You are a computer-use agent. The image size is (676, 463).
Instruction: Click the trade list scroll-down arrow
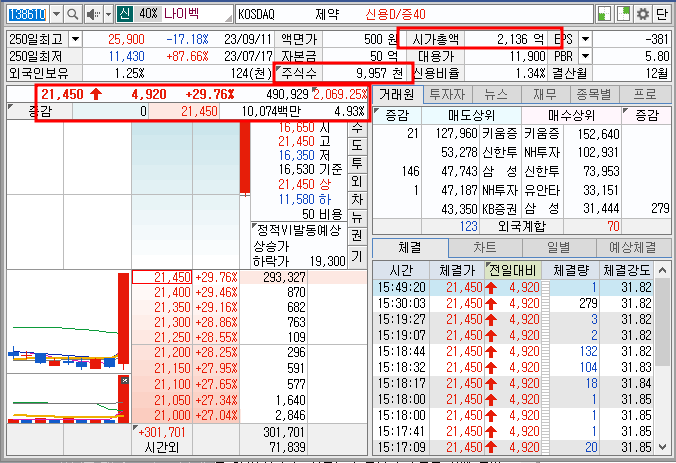[x=663, y=447]
